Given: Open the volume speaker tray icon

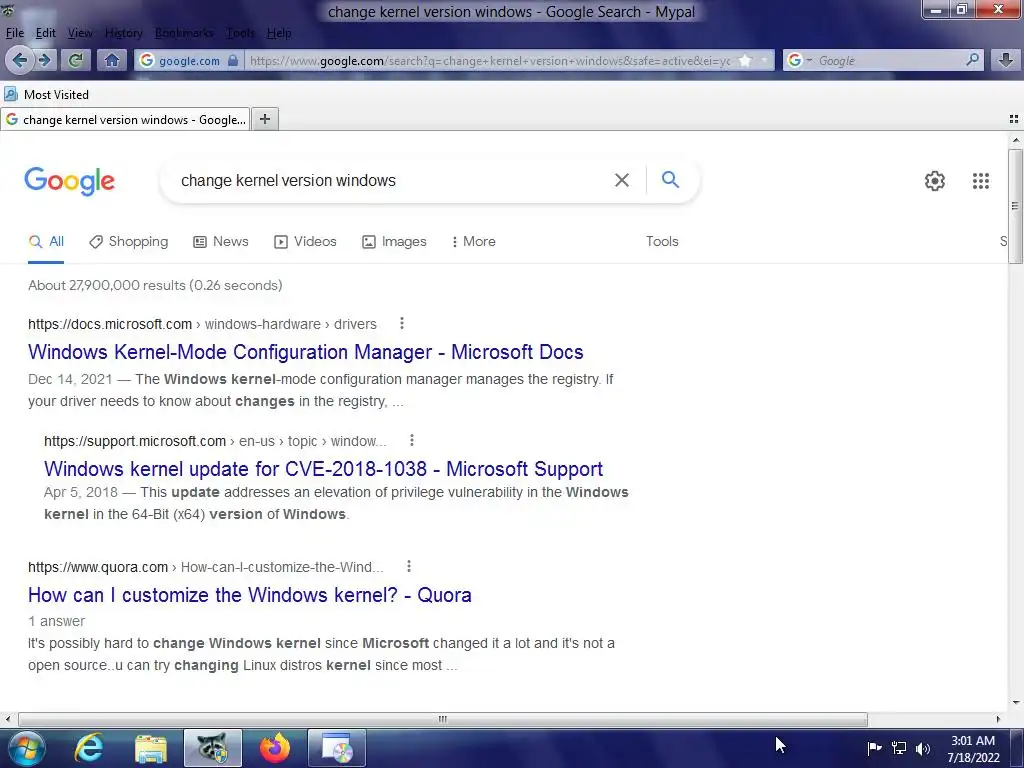Looking at the screenshot, I should click(x=923, y=748).
